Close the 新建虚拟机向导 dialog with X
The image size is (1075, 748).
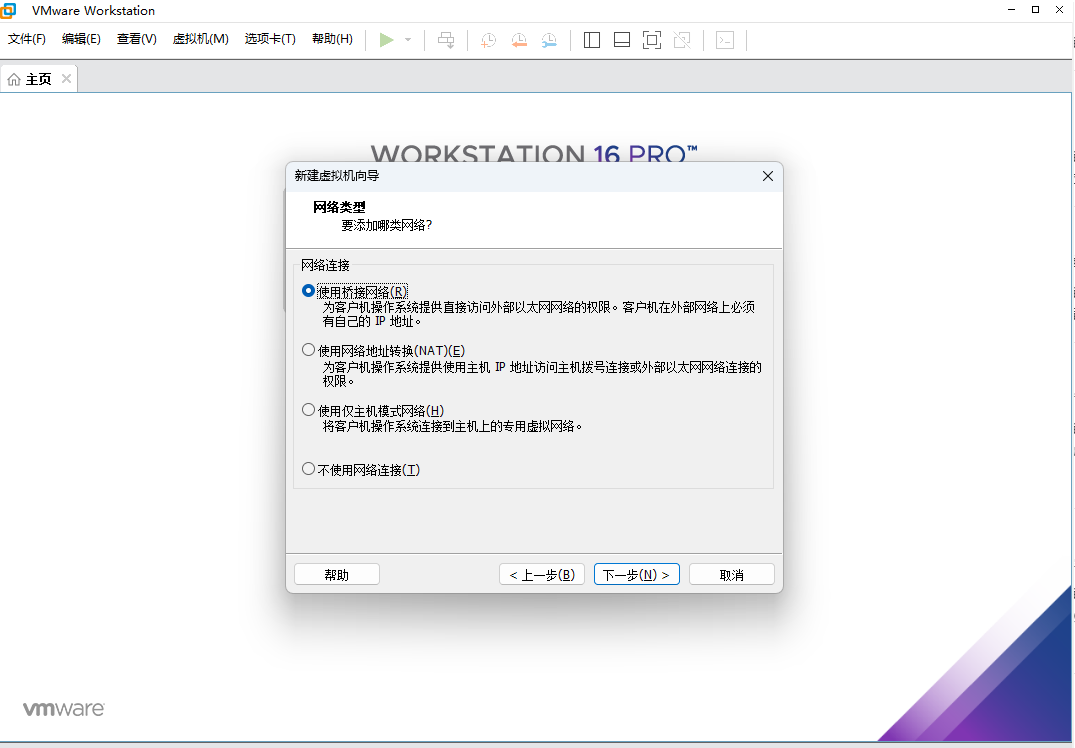[x=768, y=176]
